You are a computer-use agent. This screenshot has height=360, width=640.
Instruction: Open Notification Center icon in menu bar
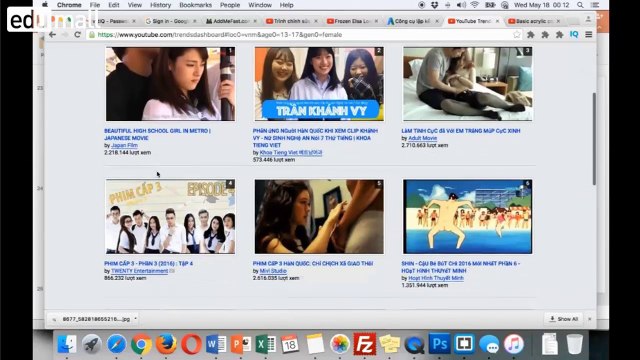[x=595, y=5]
